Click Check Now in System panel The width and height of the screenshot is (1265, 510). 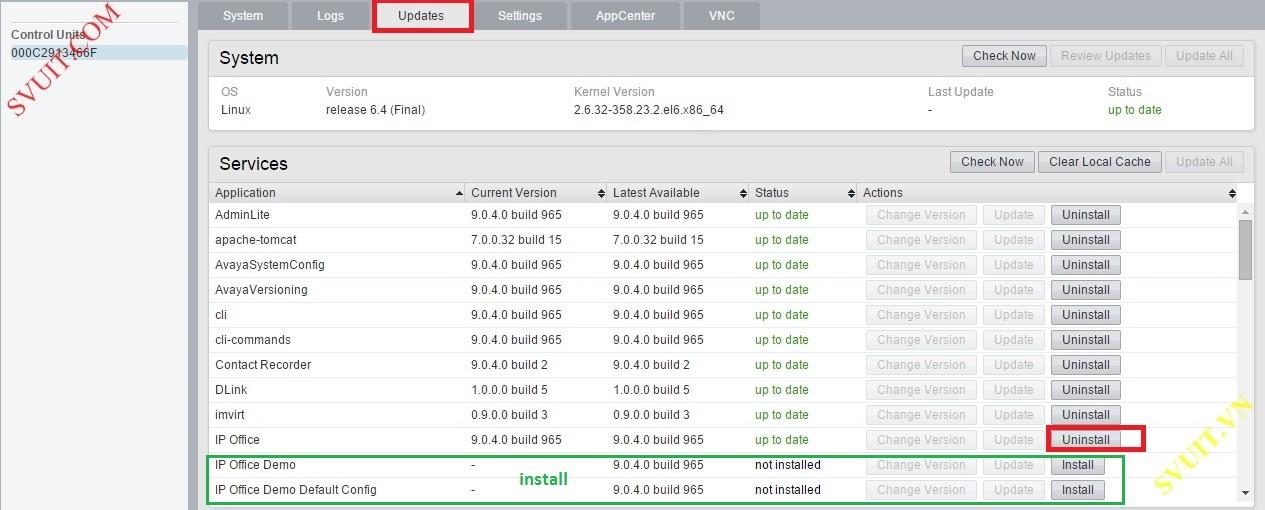[x=1004, y=56]
